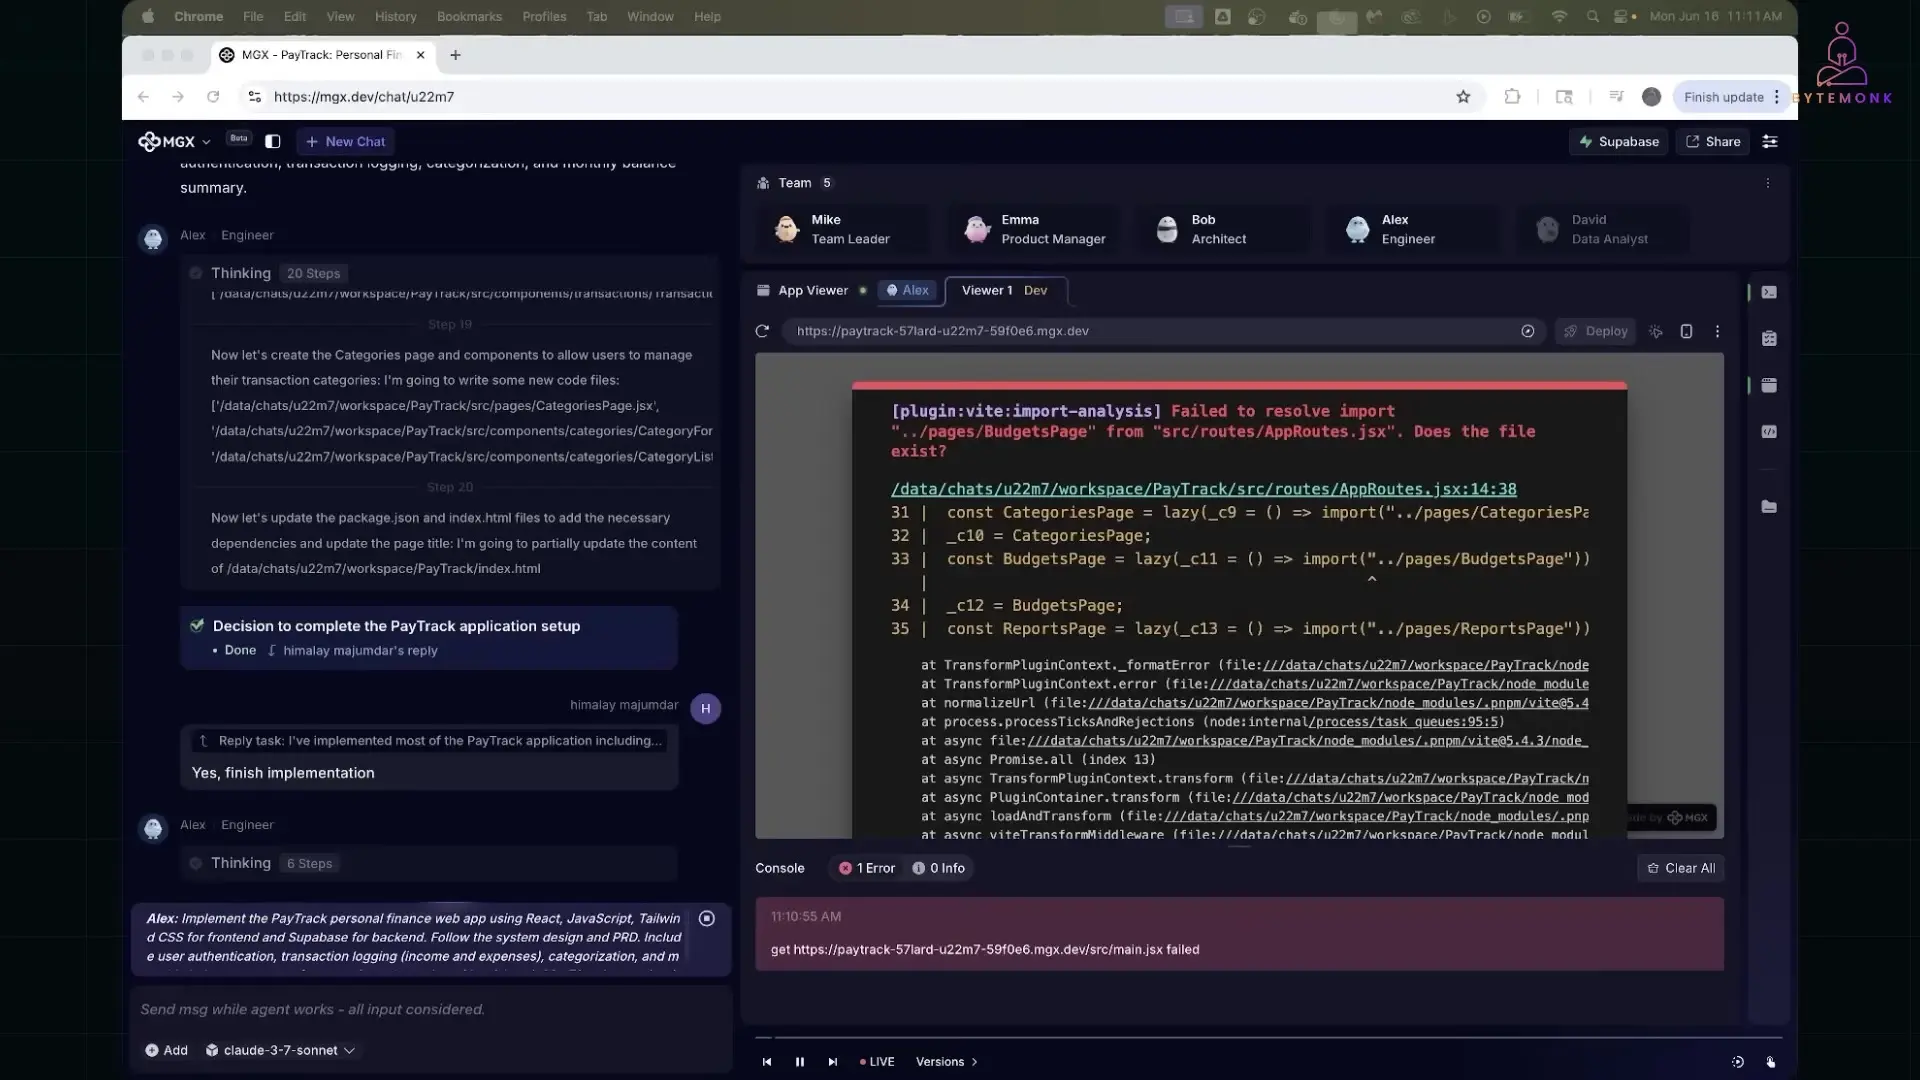
Task: Switch to the Alex viewer tab
Action: click(908, 290)
